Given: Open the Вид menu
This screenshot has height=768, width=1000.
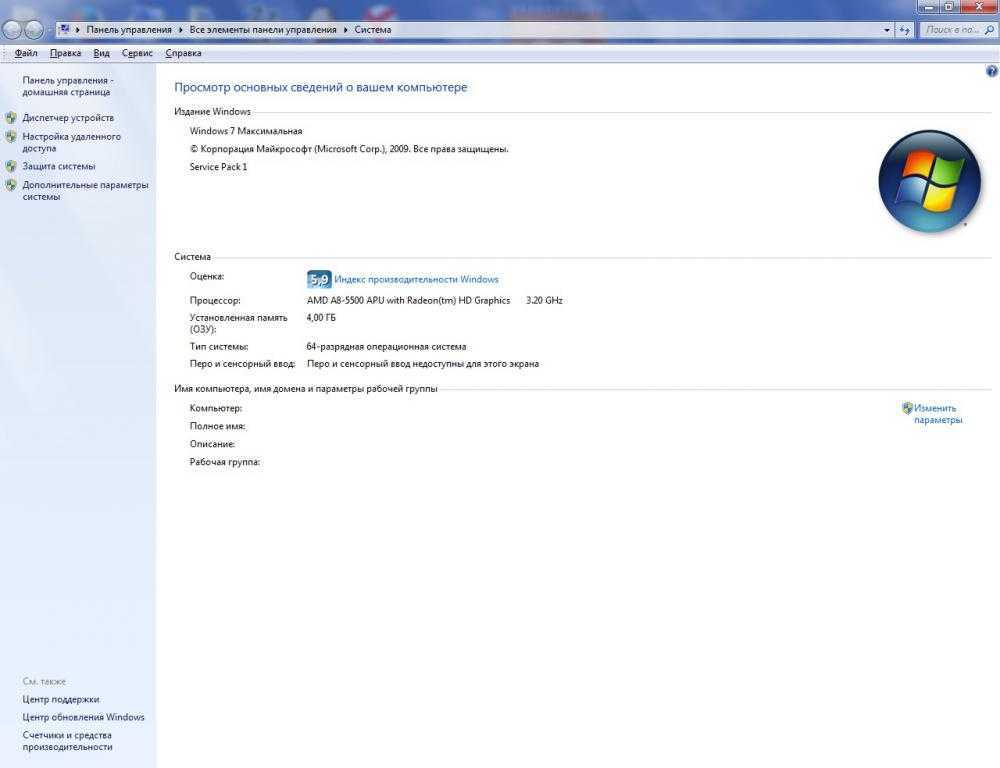Looking at the screenshot, I should (101, 53).
